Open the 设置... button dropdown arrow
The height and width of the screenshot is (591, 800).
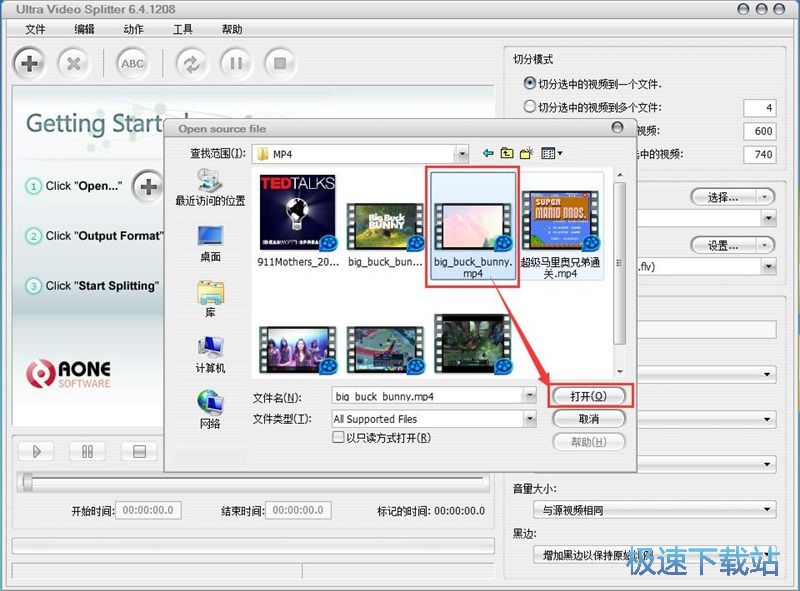coord(764,245)
